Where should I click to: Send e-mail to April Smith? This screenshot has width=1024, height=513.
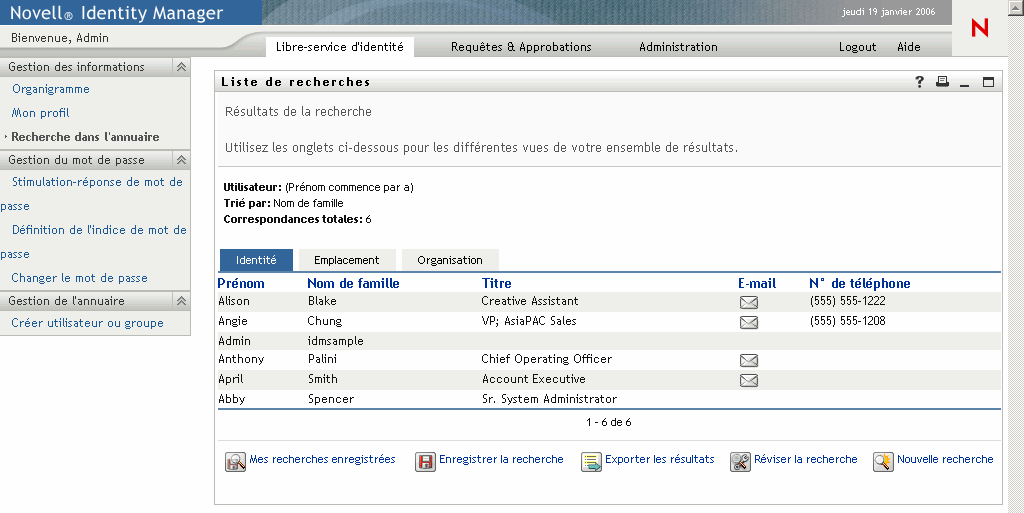[x=749, y=381]
